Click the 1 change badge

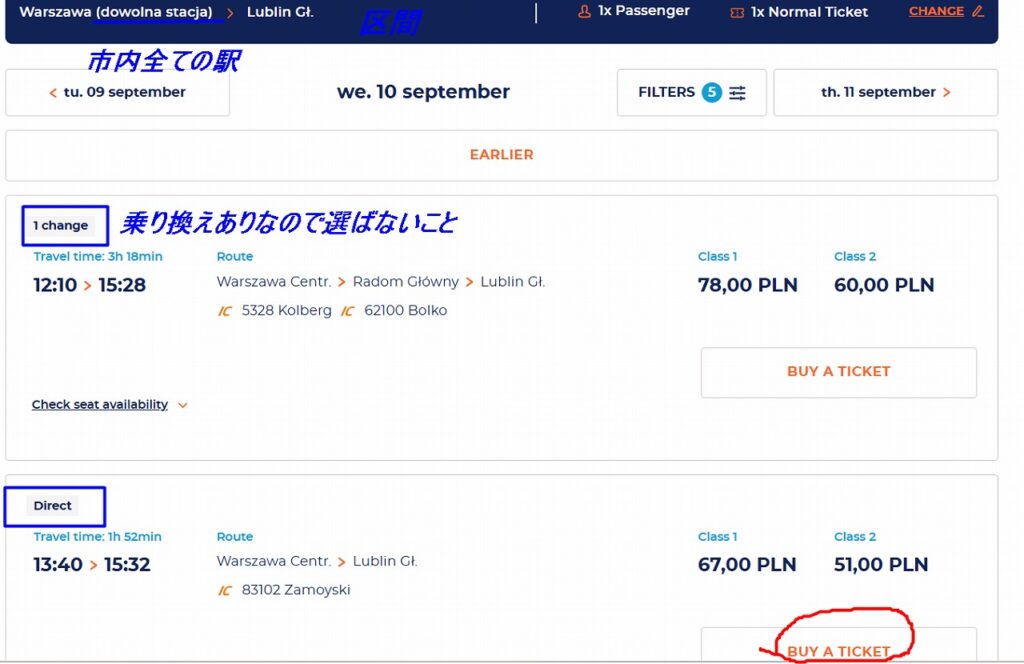pos(61,226)
